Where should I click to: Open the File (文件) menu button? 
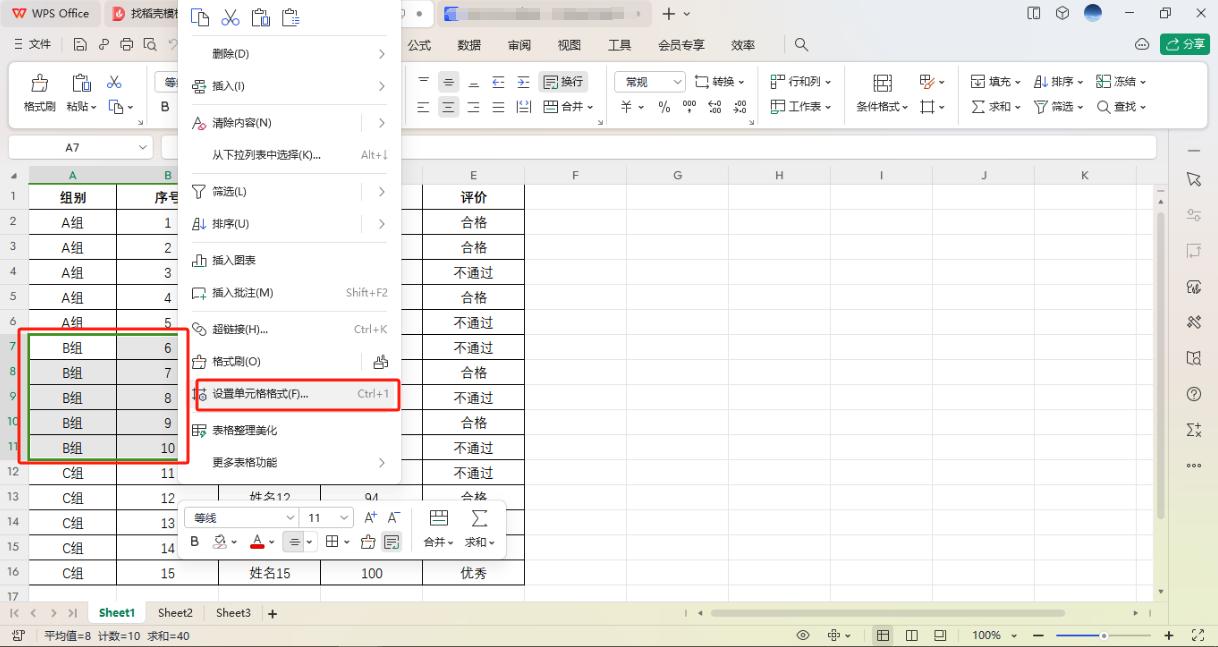(33, 45)
